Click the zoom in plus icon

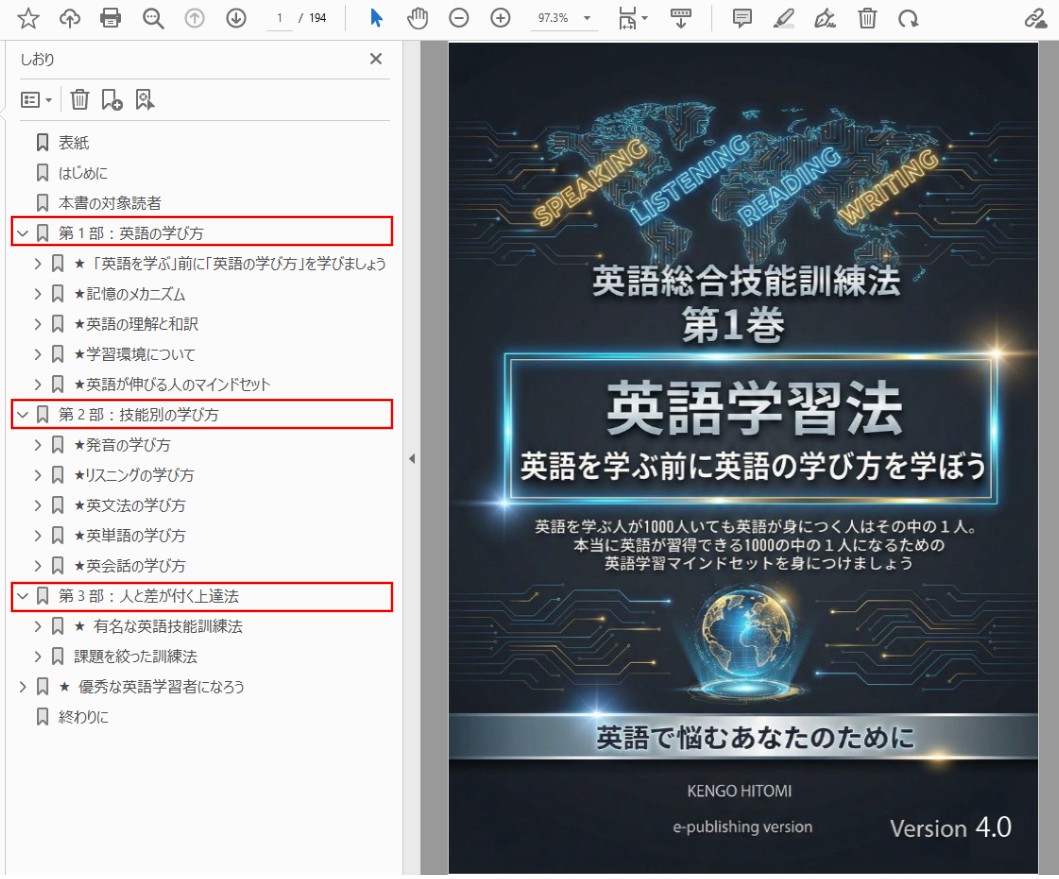pos(500,18)
